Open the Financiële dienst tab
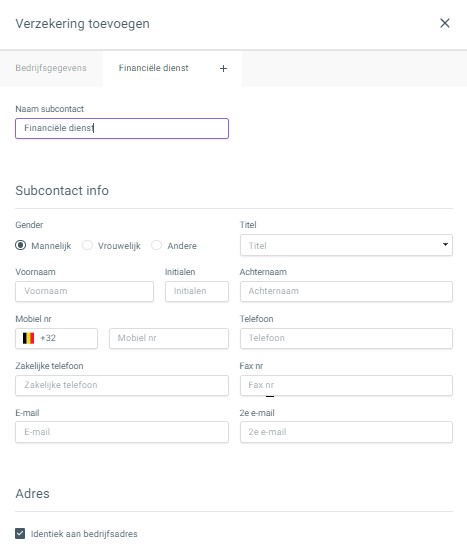 coord(153,68)
